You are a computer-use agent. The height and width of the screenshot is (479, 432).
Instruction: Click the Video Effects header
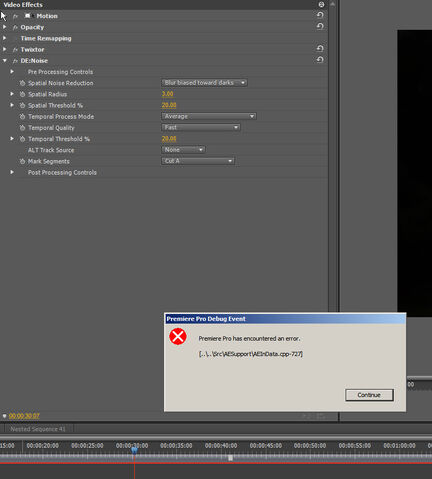click(x=23, y=5)
